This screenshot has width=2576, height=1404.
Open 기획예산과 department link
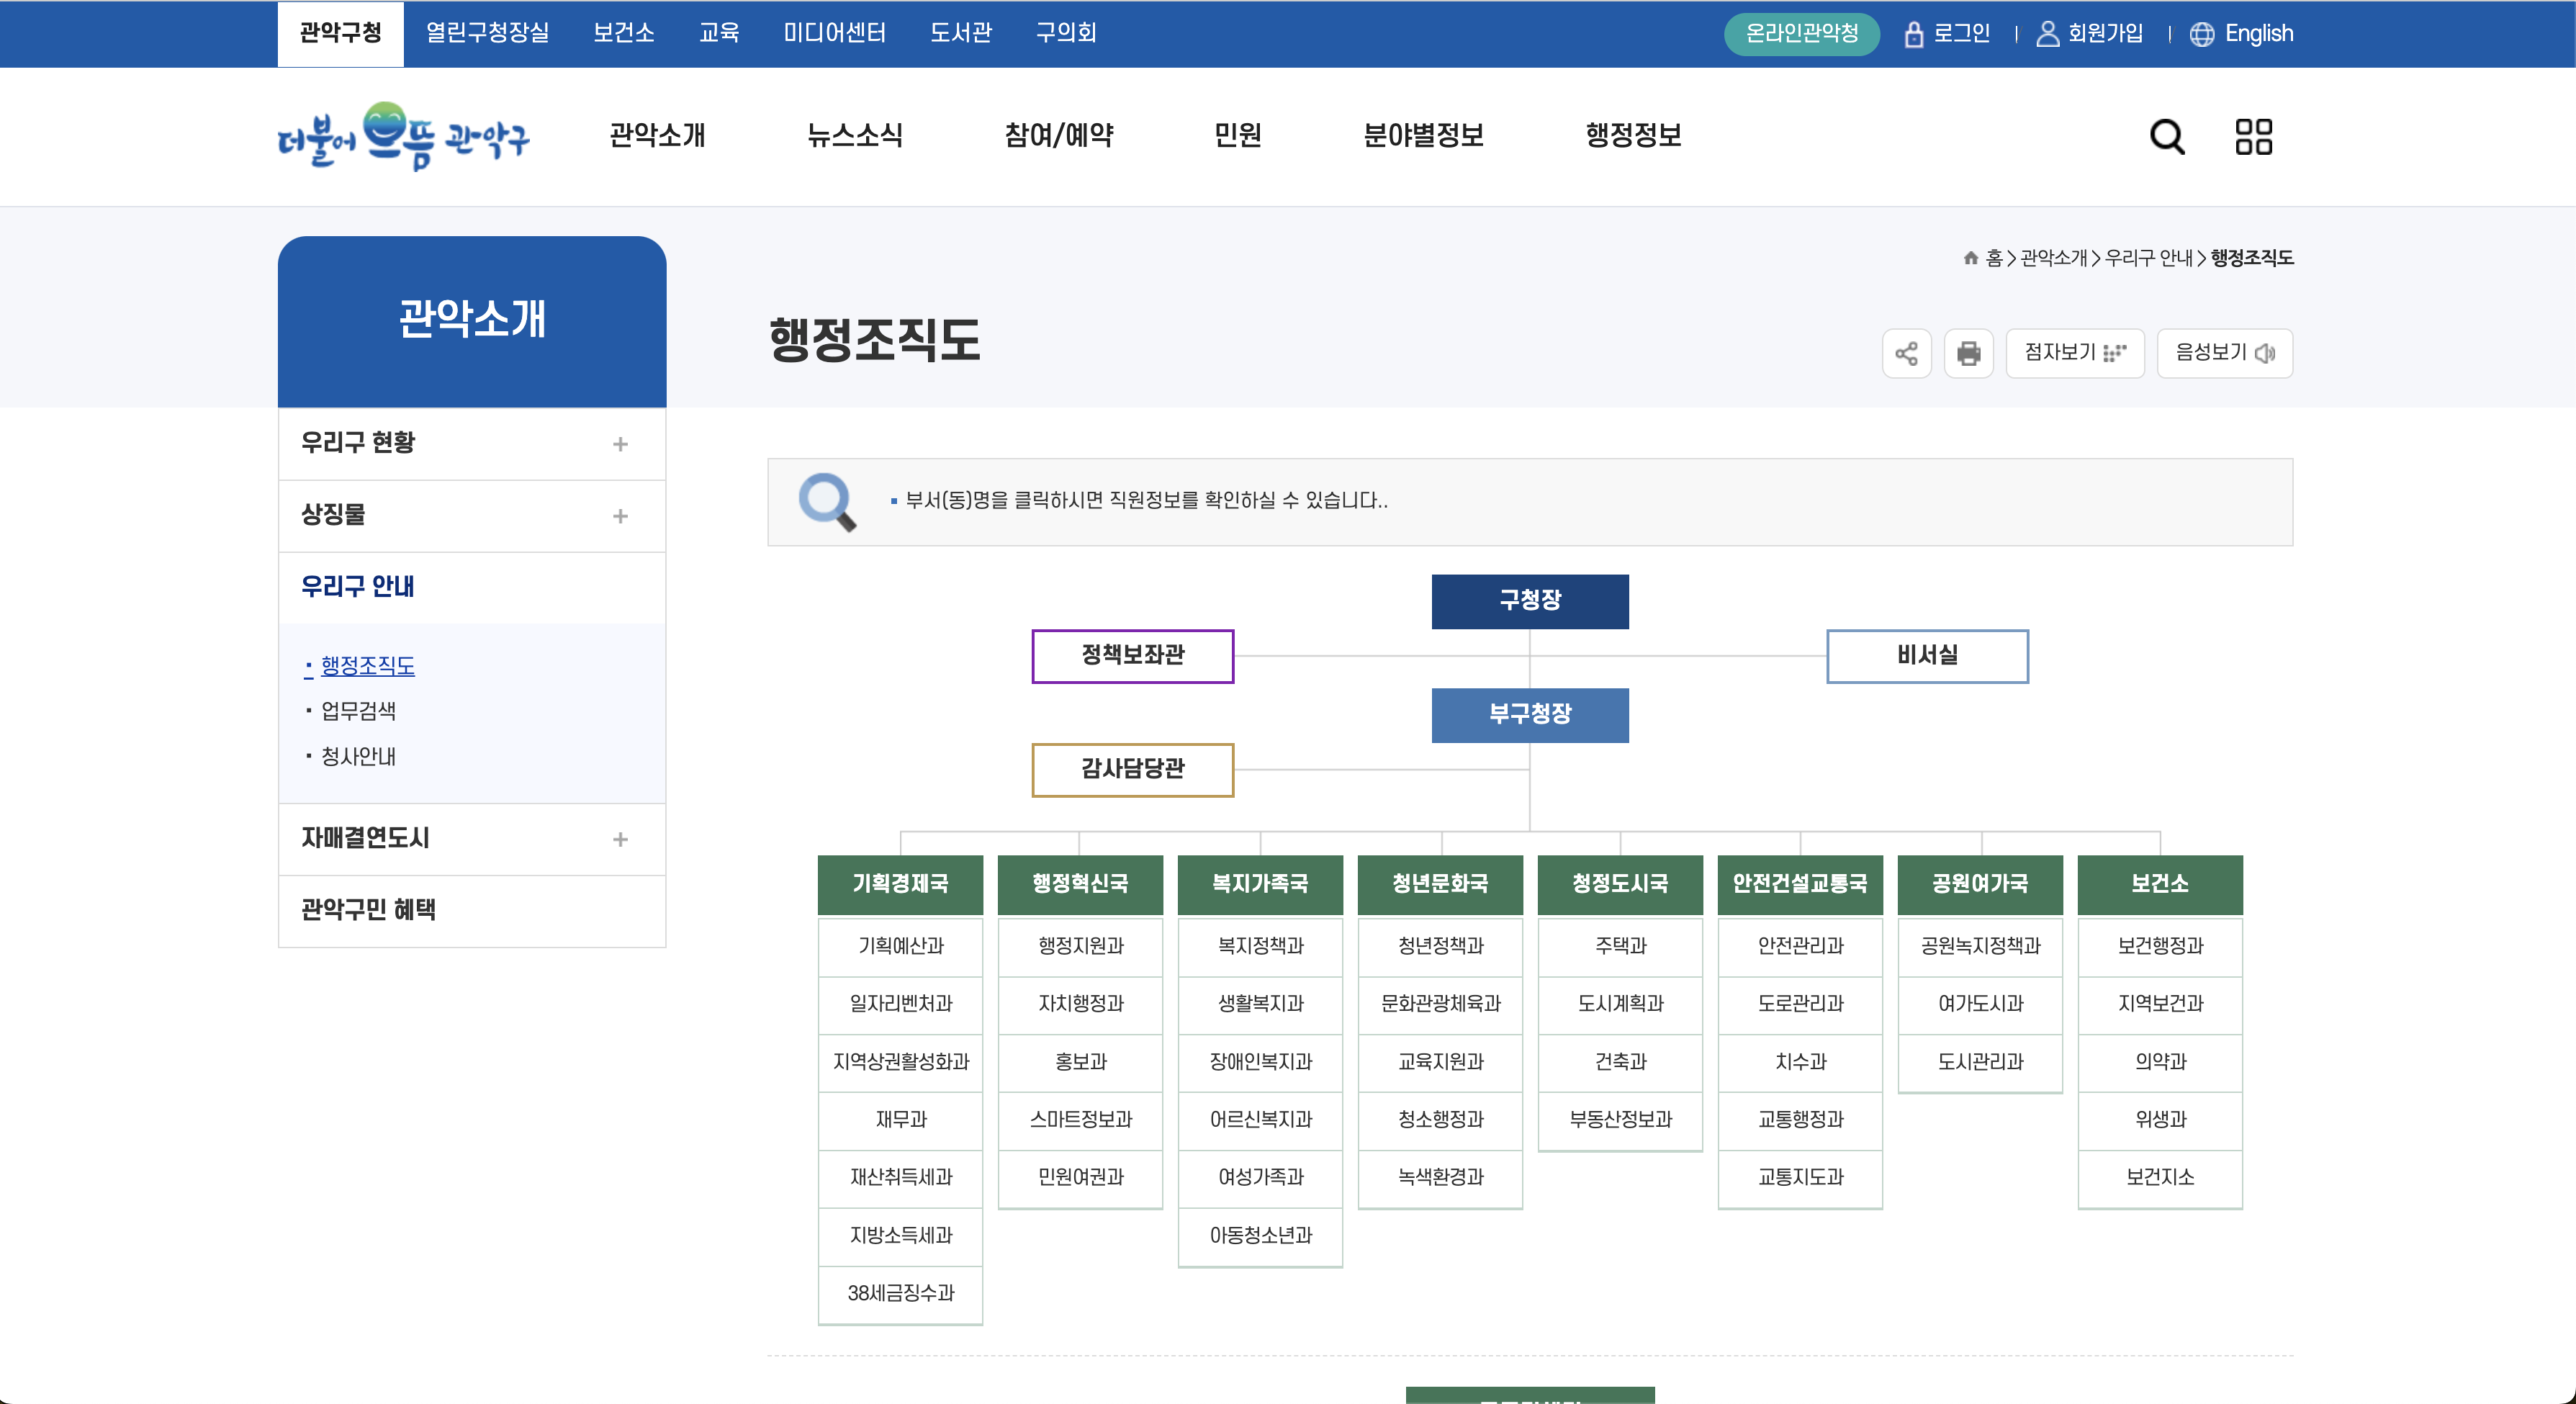pos(900,946)
